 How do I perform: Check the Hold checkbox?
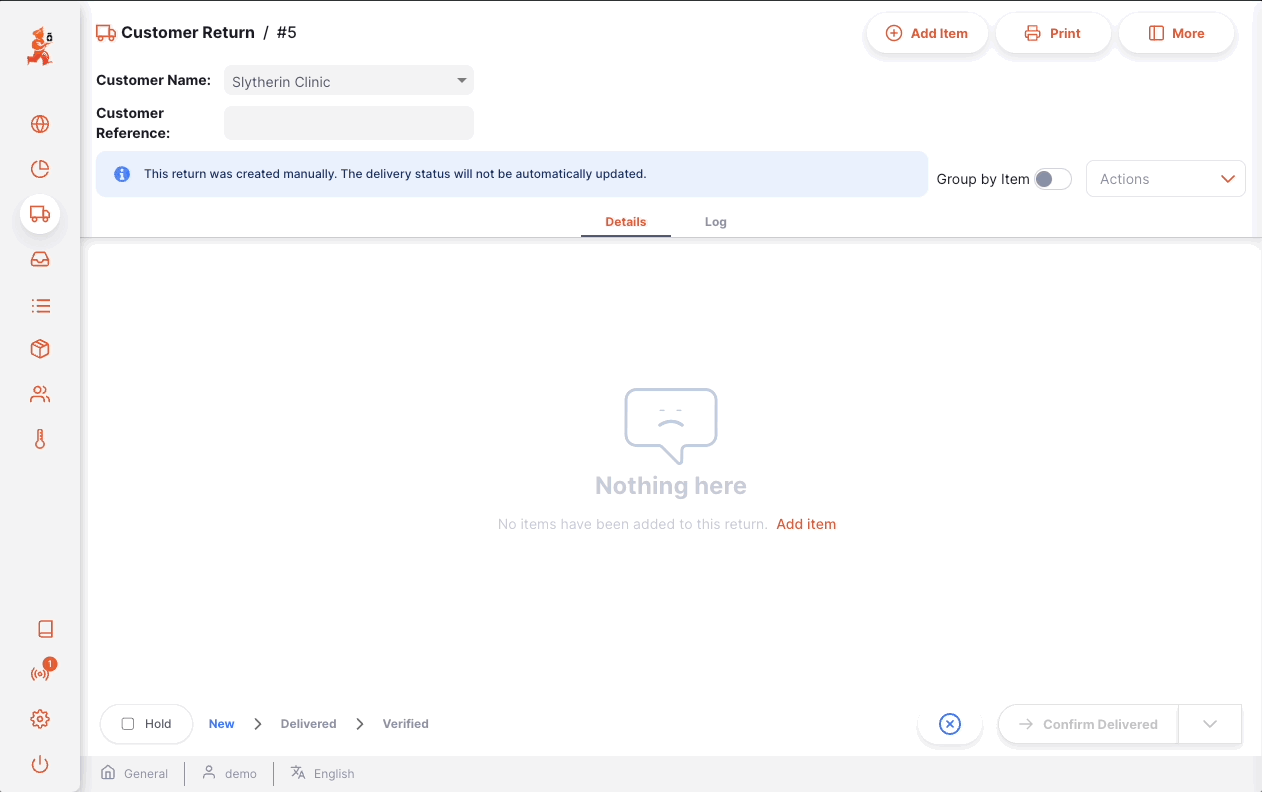(x=128, y=724)
